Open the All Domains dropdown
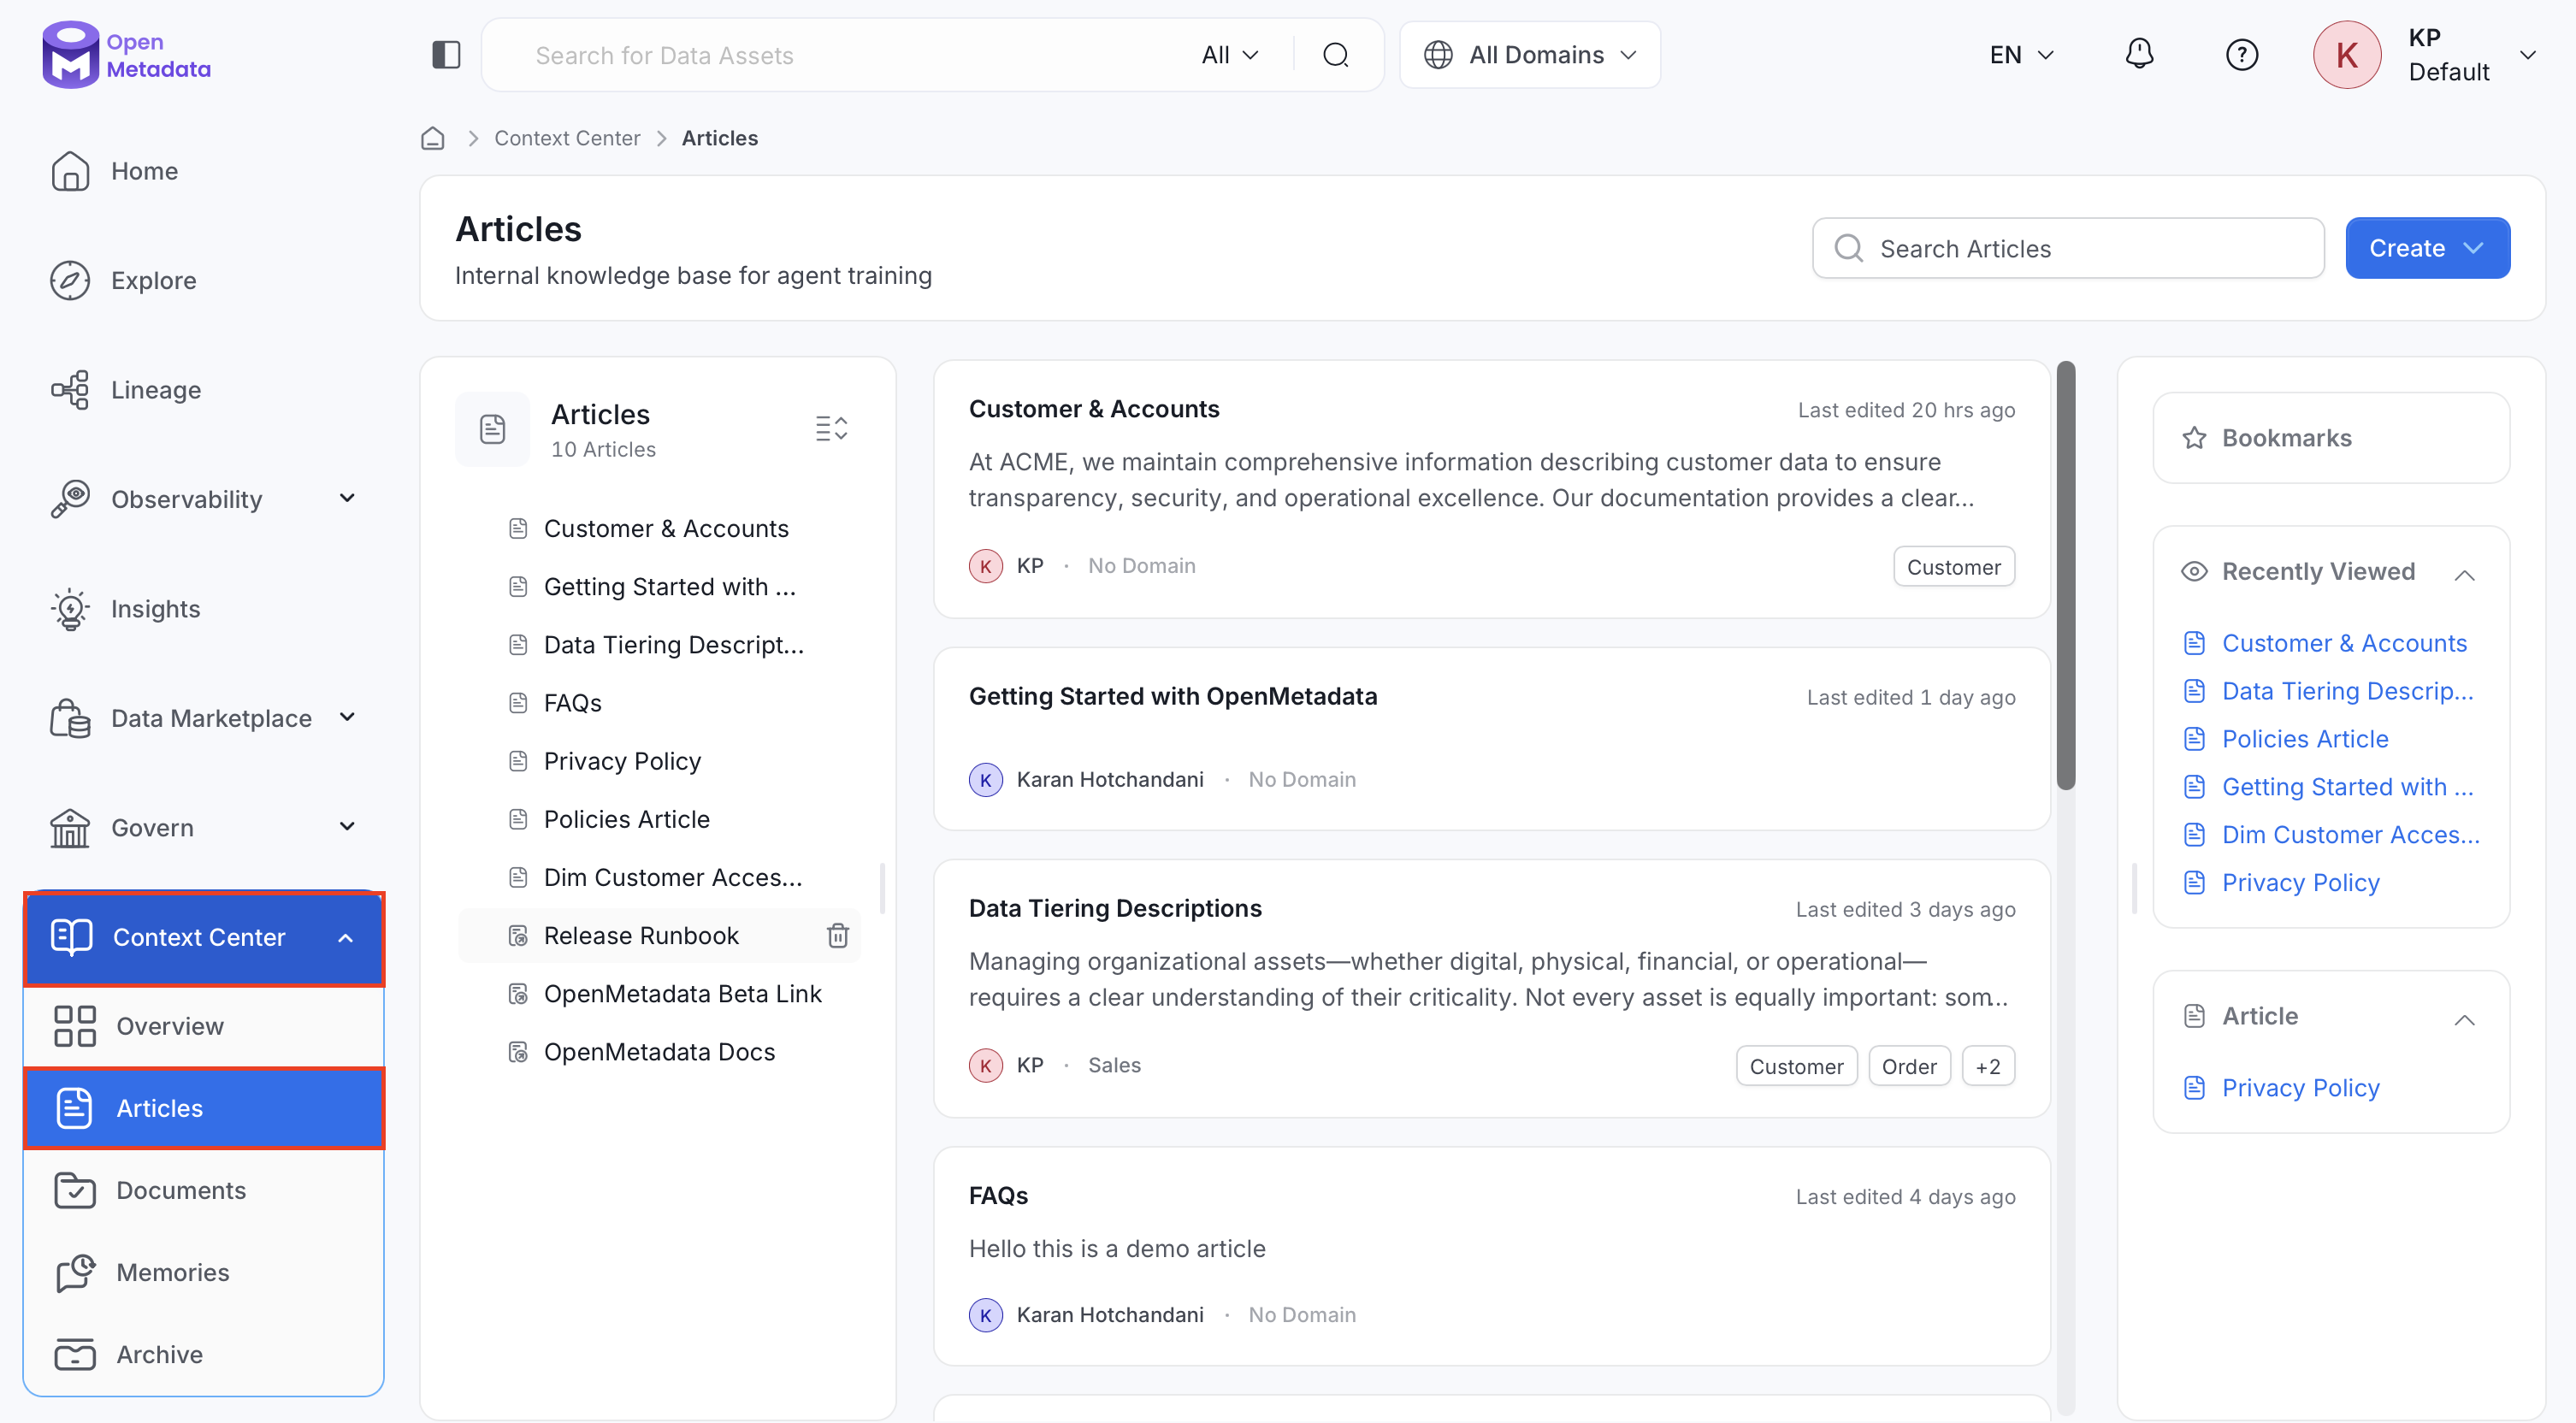Screen dimensions: 2576x1423 1530,55
